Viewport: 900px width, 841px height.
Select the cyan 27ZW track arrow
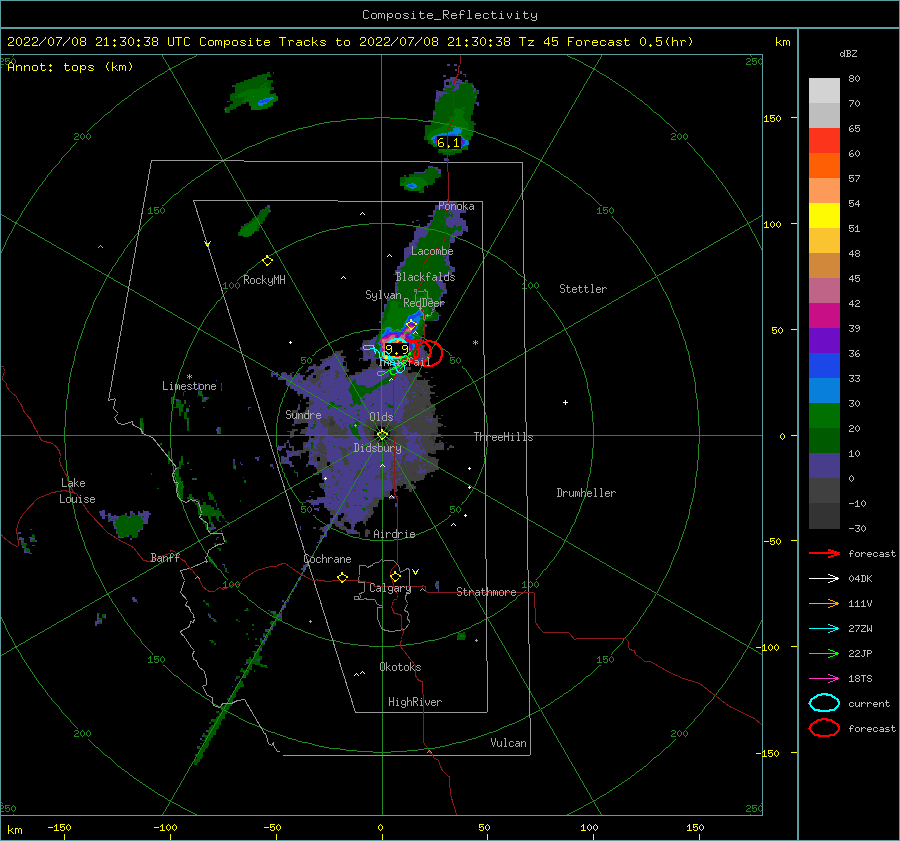tap(824, 629)
